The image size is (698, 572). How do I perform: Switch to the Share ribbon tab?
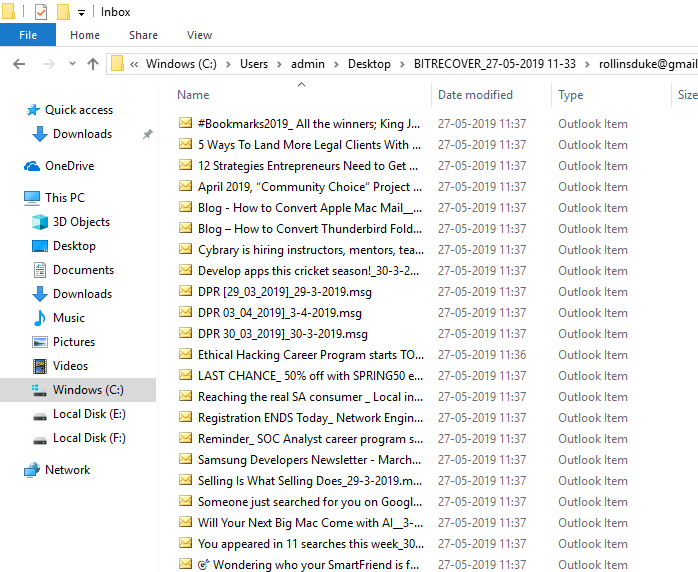click(143, 35)
